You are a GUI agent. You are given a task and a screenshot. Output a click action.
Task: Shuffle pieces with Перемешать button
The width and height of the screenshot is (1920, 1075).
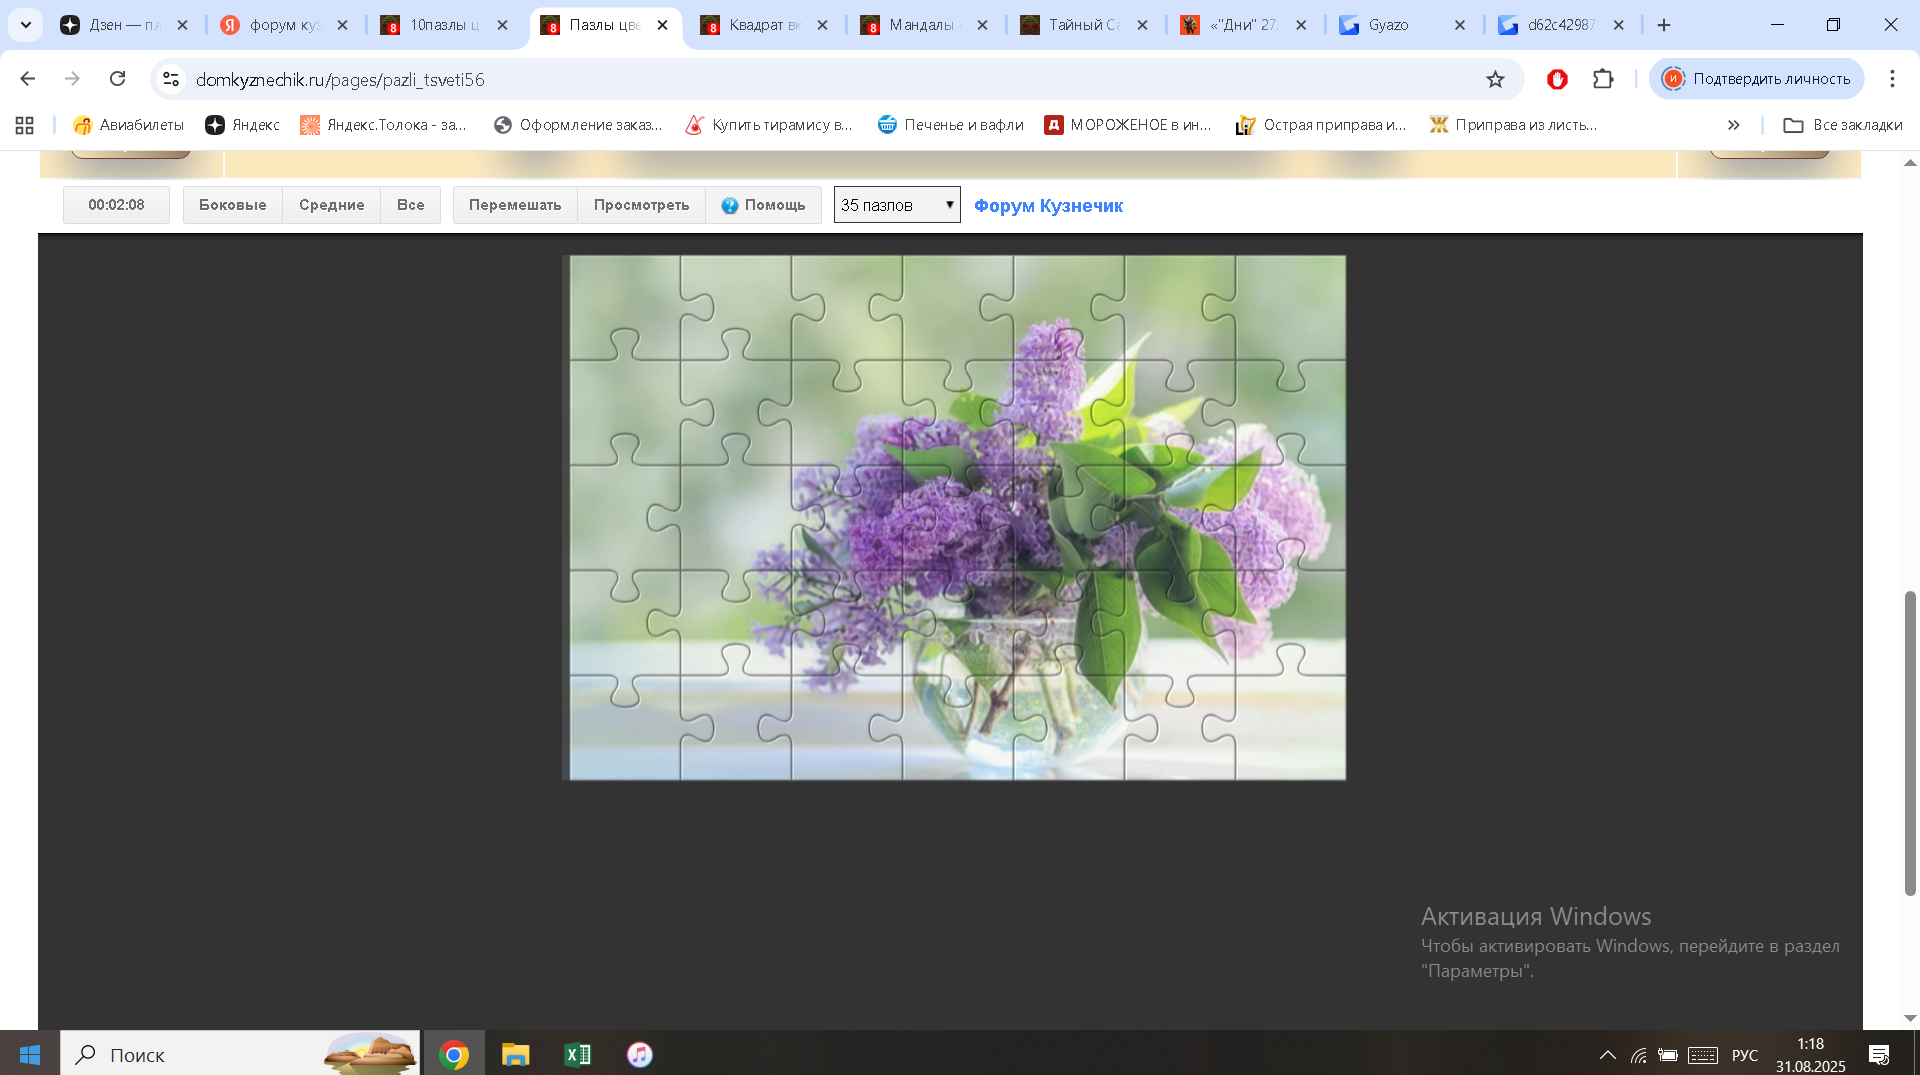[x=515, y=205]
